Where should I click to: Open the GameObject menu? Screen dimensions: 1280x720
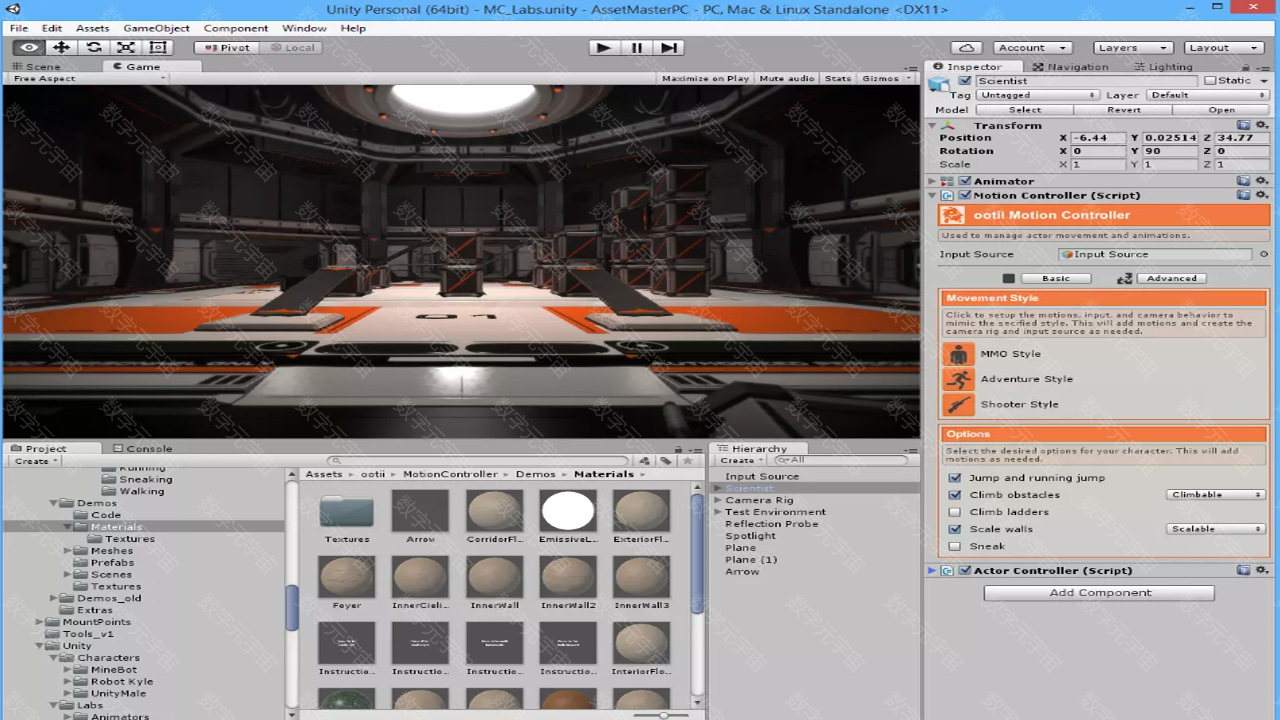tap(156, 28)
